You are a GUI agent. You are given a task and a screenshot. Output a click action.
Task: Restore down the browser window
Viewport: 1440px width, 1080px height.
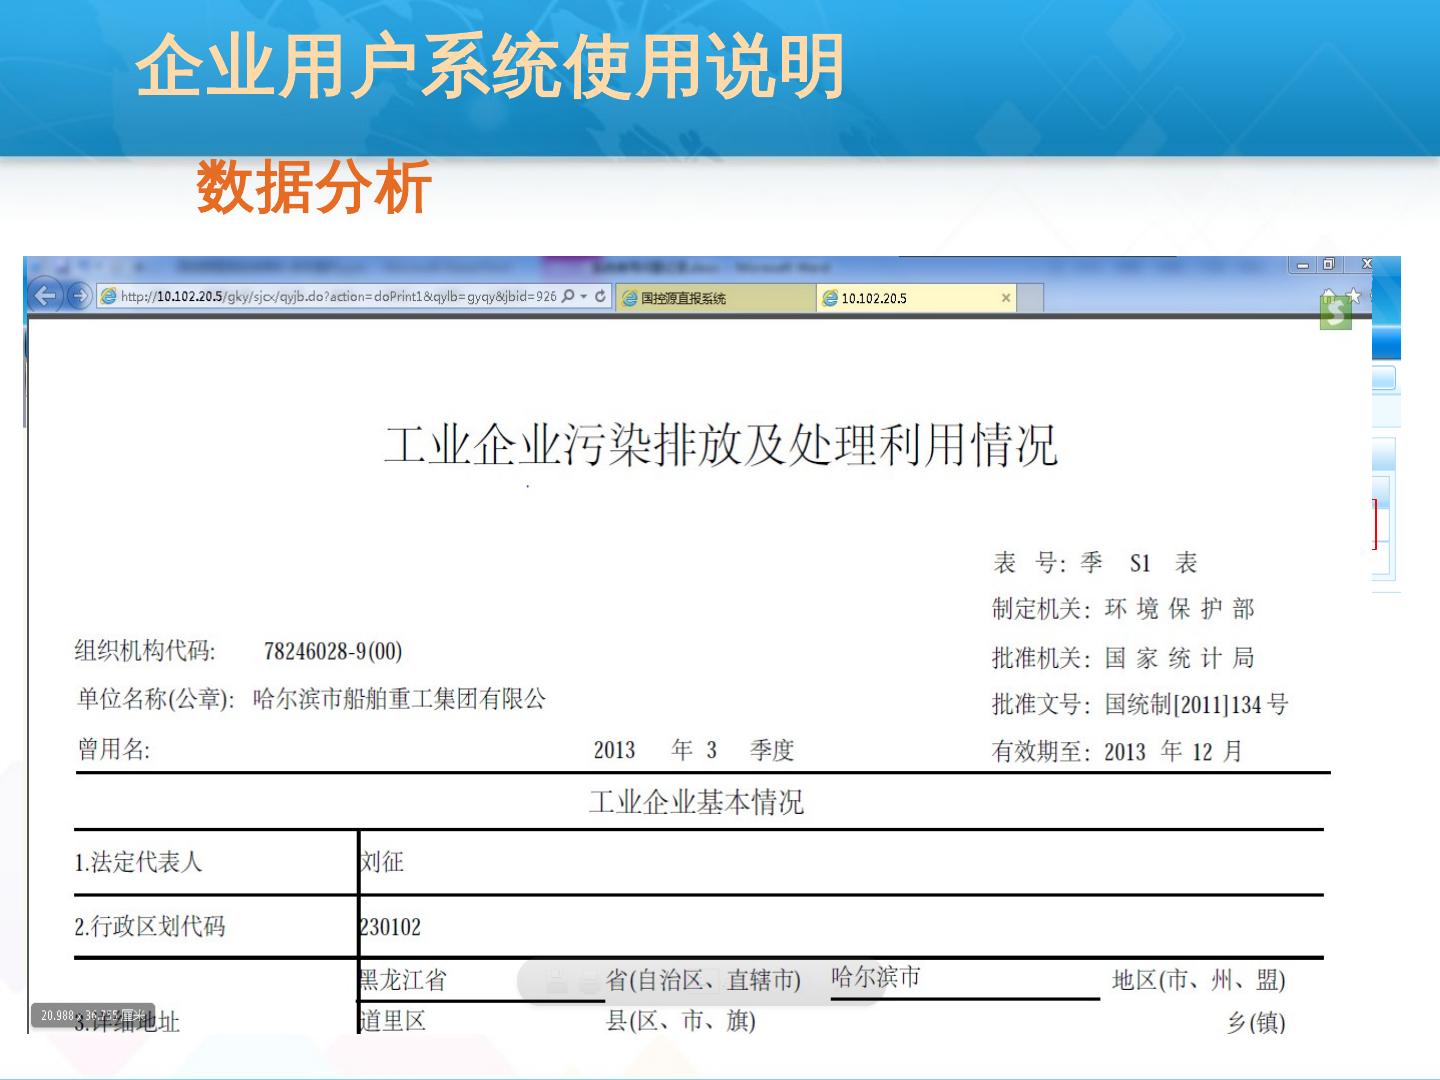(x=1328, y=265)
